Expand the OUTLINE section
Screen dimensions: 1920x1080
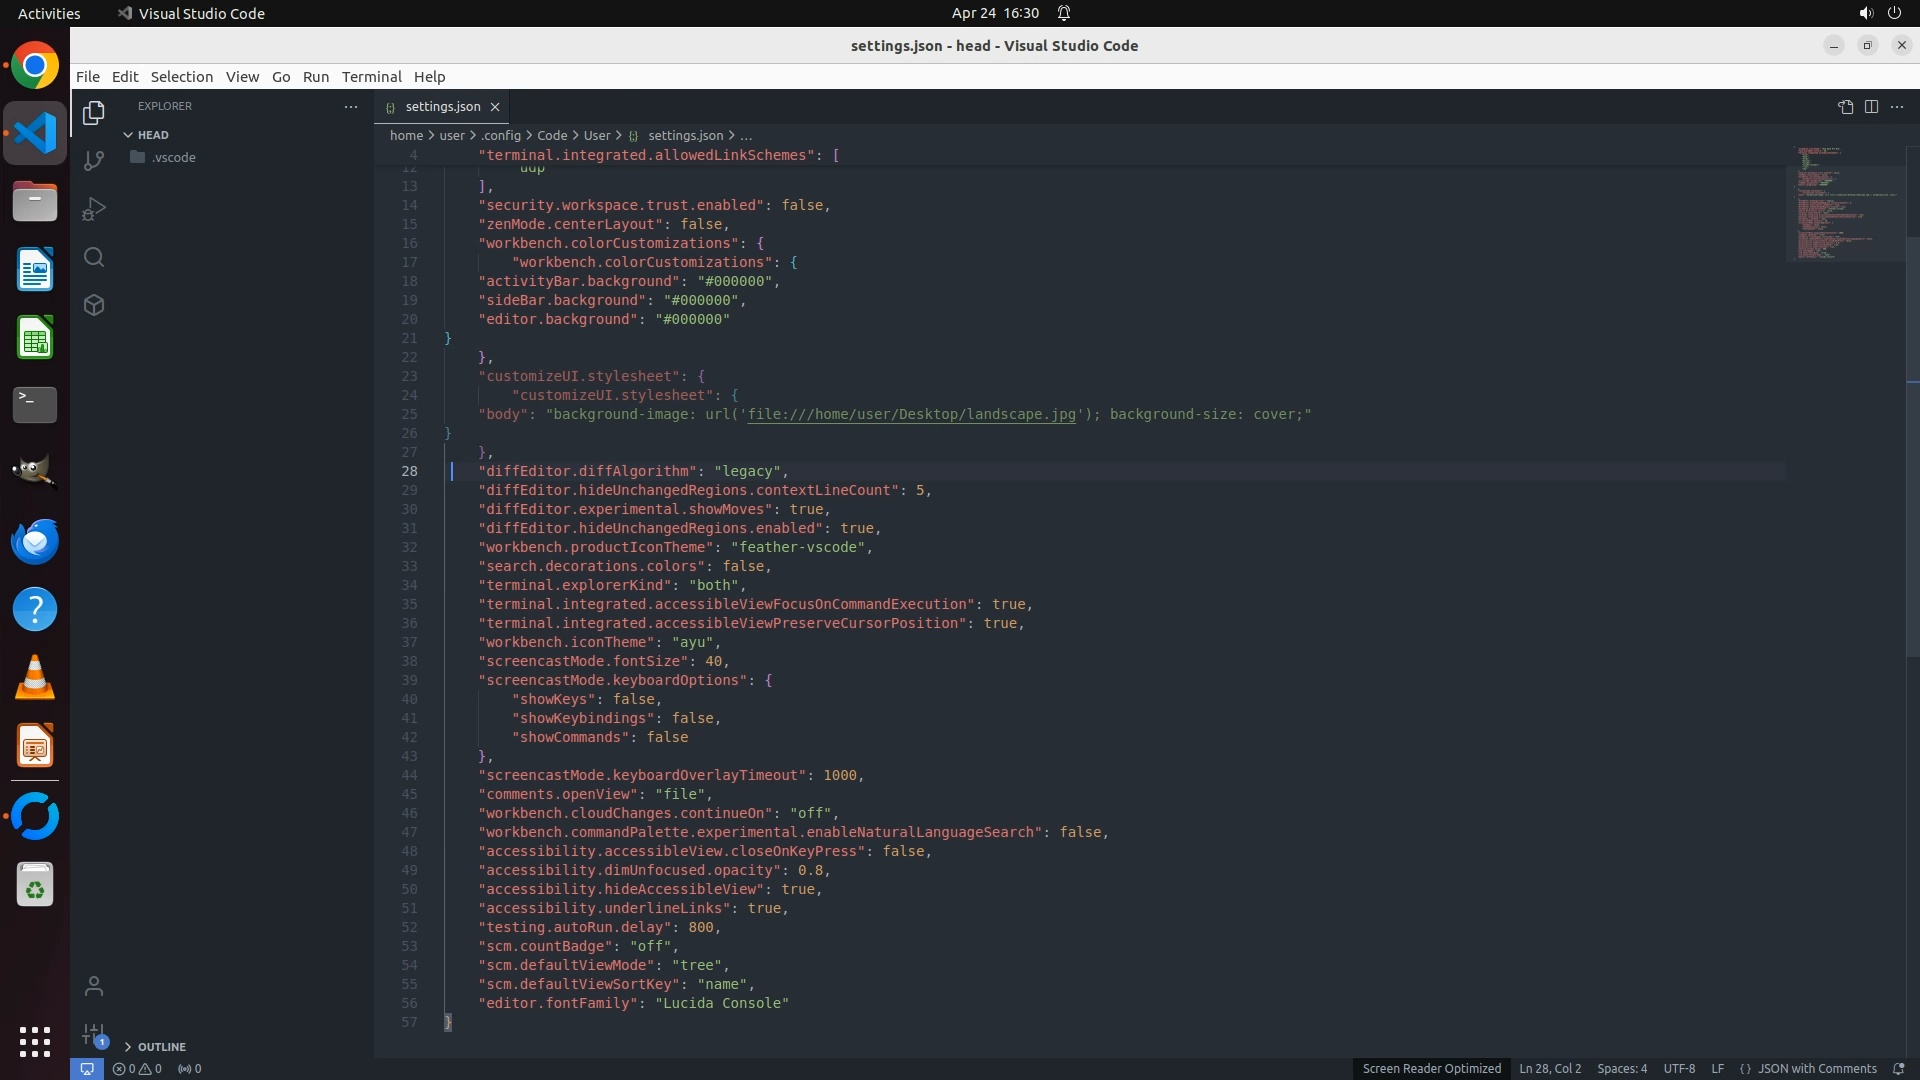(x=161, y=1047)
